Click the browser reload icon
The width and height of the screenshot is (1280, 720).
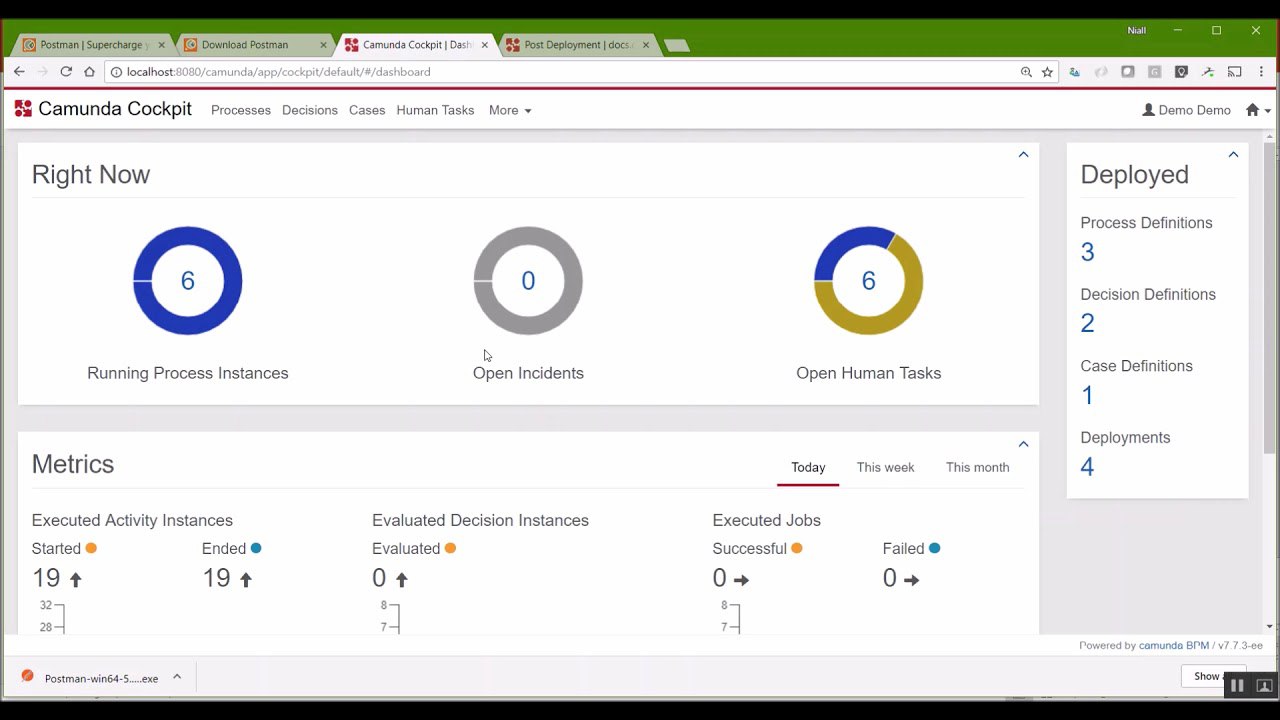coord(66,72)
